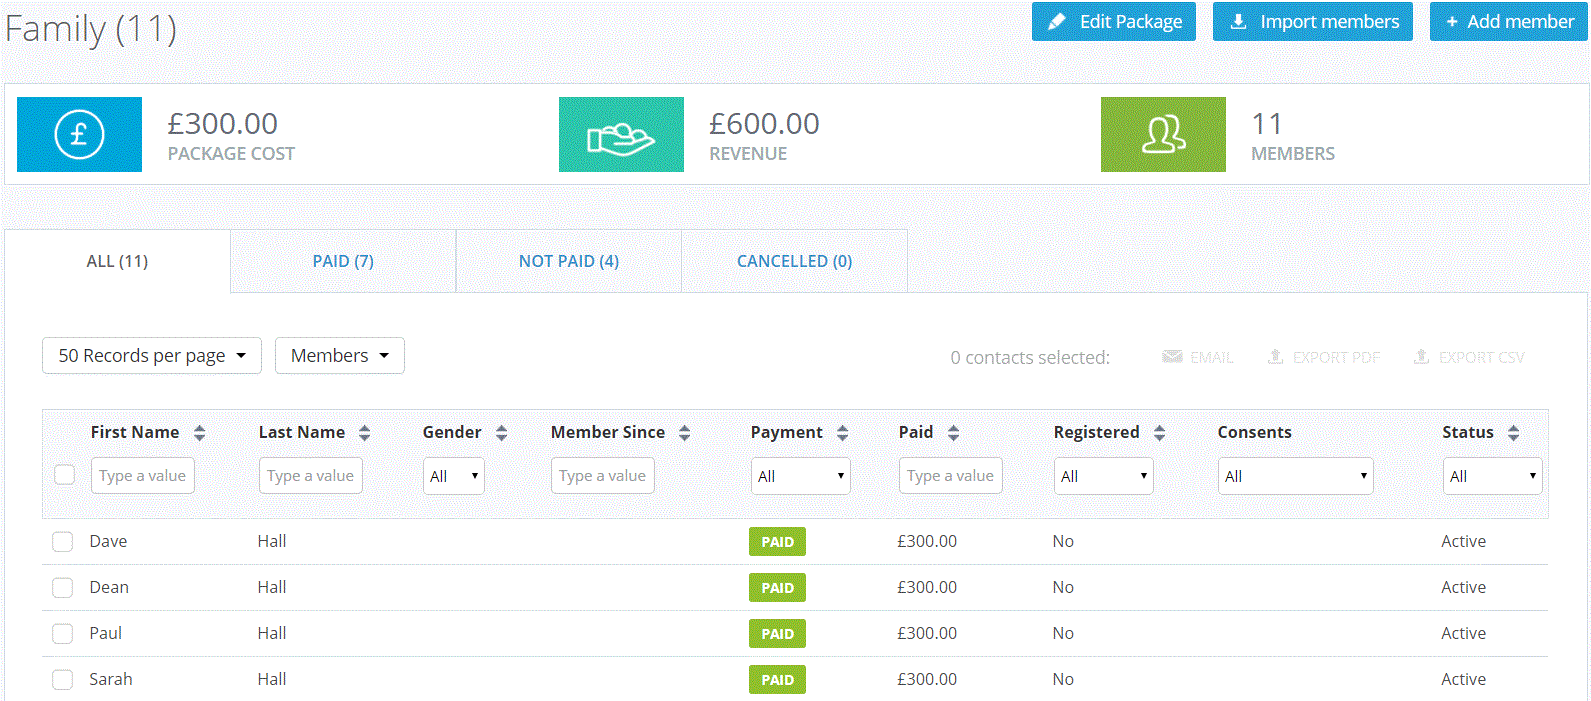Click the Edit Package button
The height and width of the screenshot is (701, 1591).
click(1114, 22)
